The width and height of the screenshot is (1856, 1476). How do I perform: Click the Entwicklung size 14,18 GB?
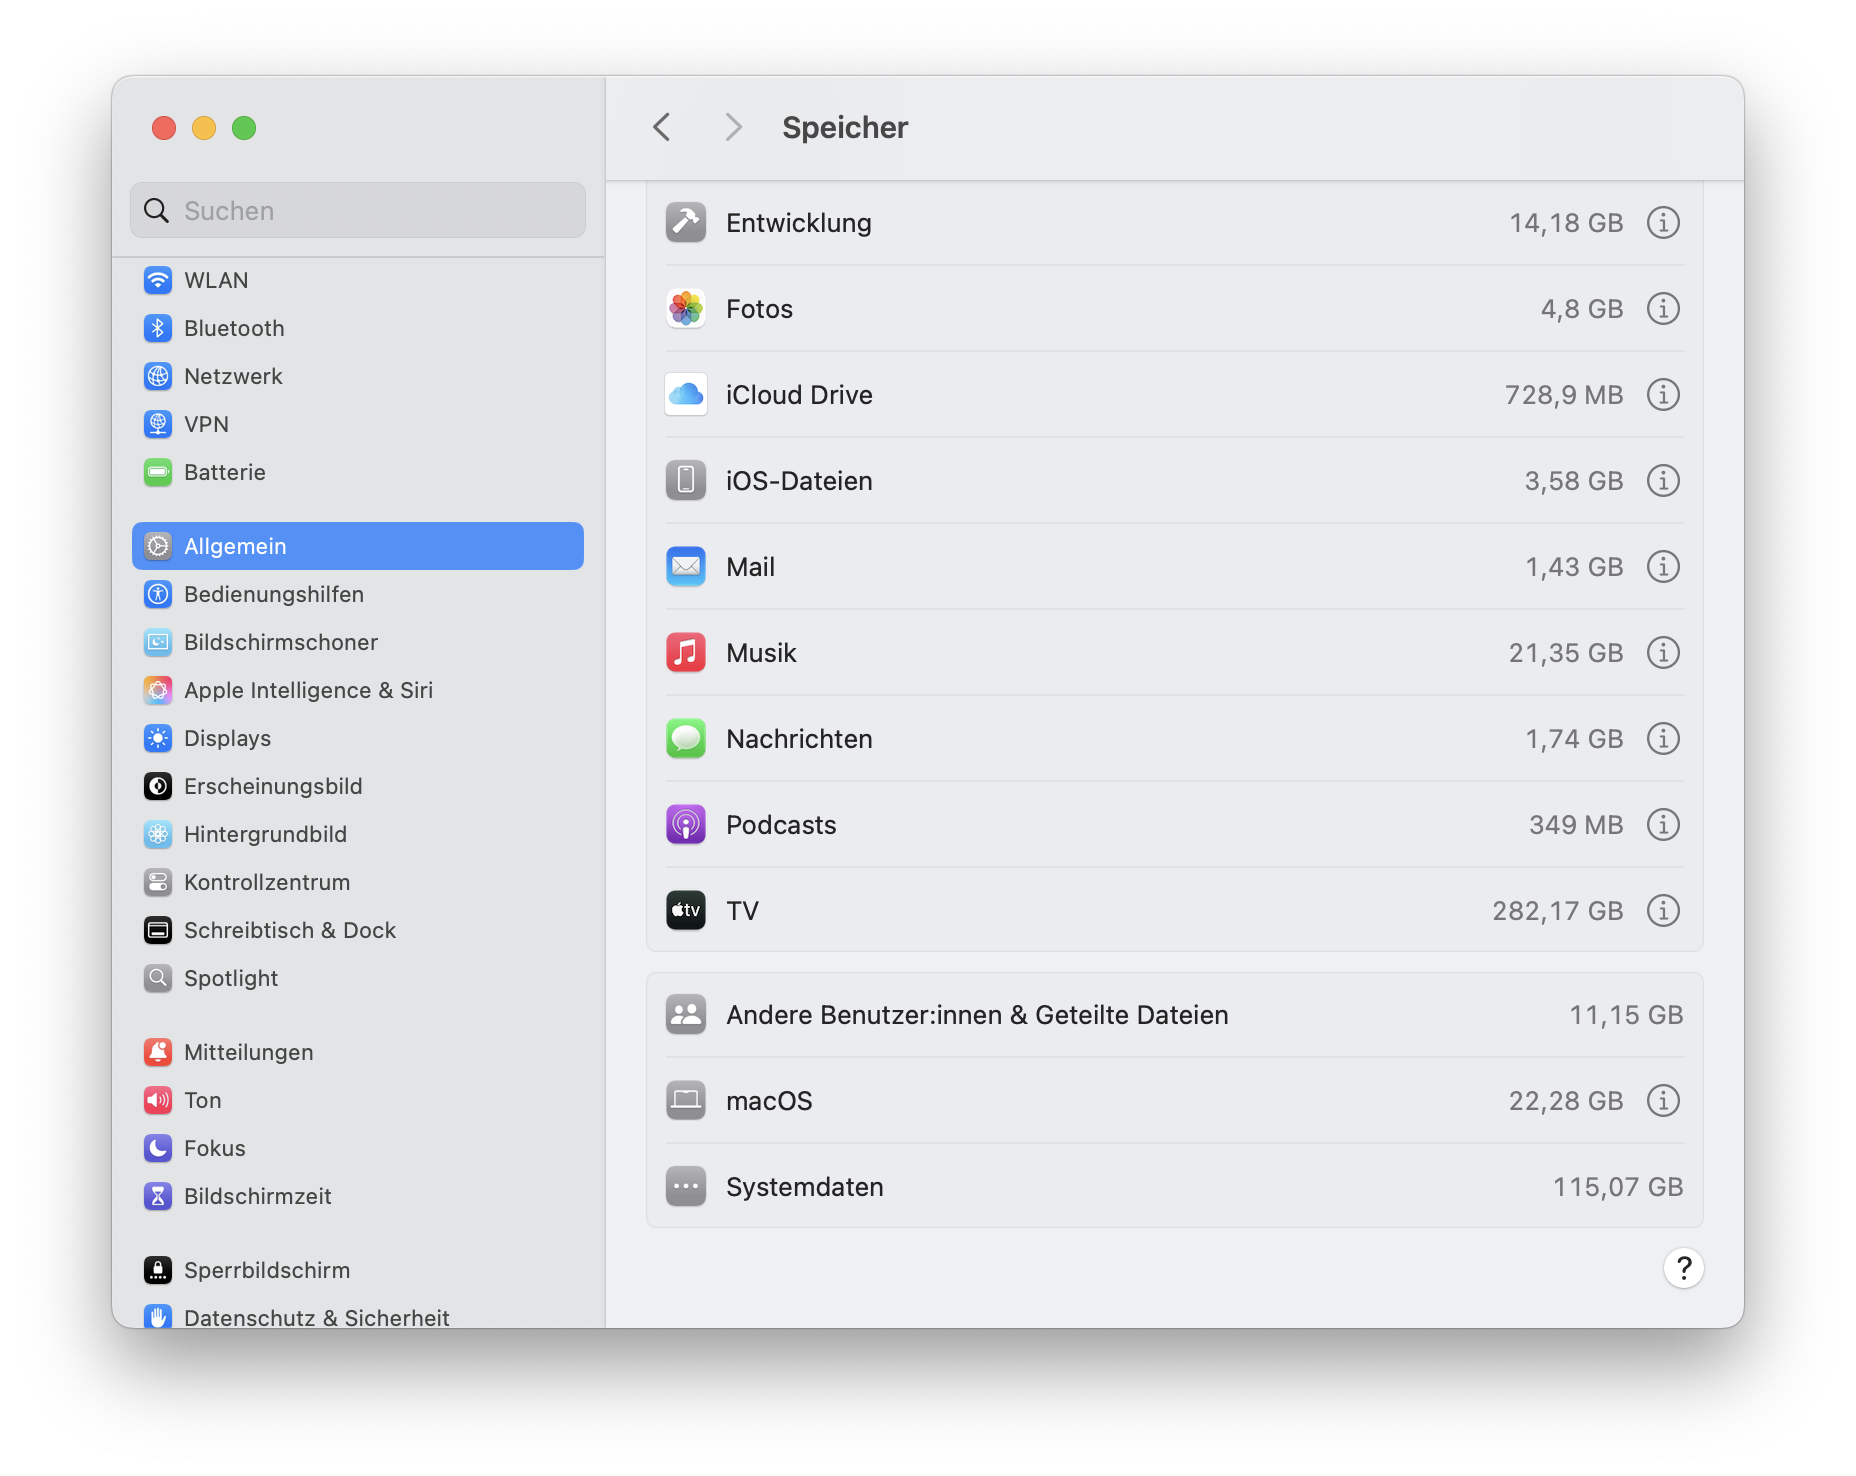click(1566, 223)
